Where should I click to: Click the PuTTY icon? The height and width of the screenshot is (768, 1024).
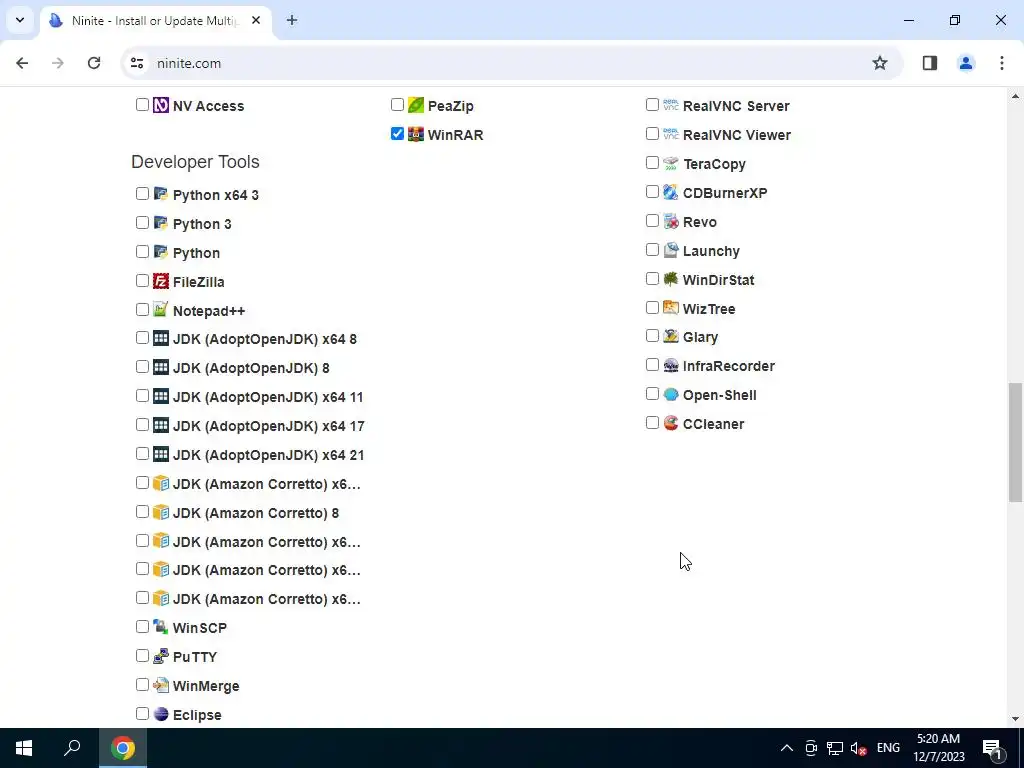click(161, 656)
